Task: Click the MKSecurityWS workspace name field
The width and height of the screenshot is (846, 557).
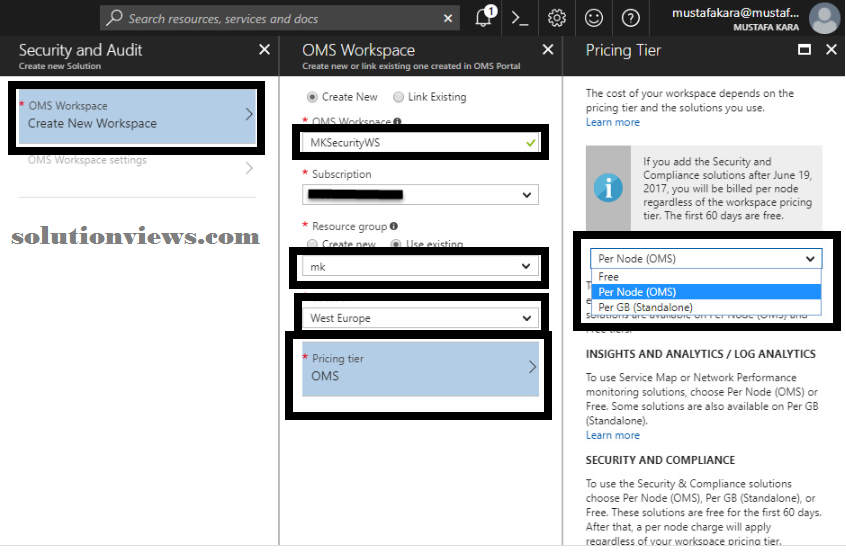Action: 420,142
